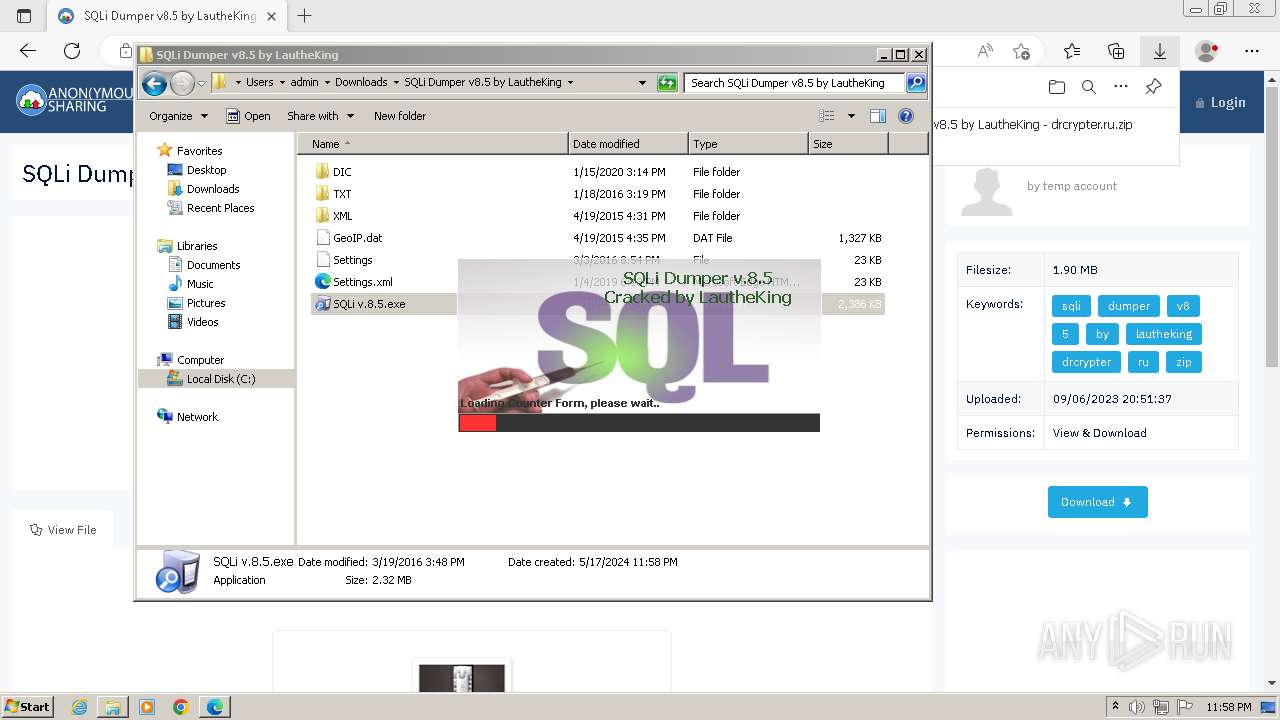Click the blue Download button

[1097, 502]
